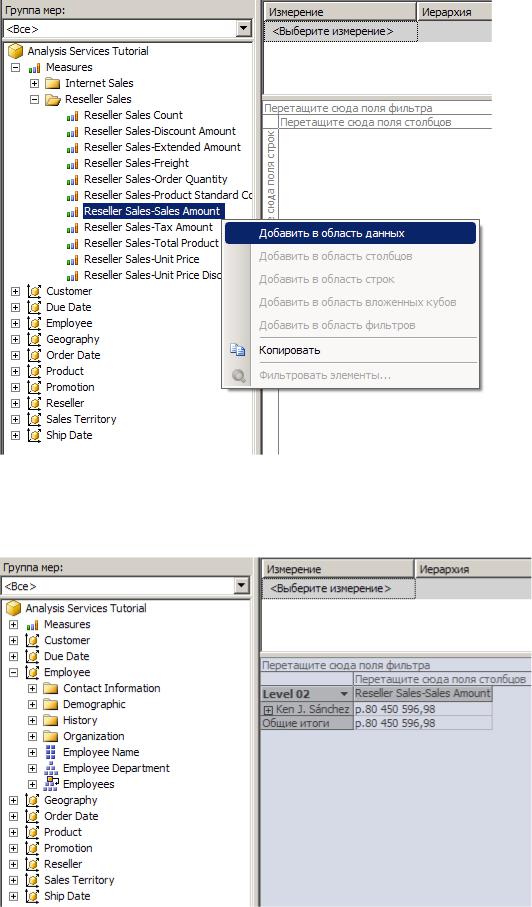Select Добавить в область фильтров

tap(350, 325)
